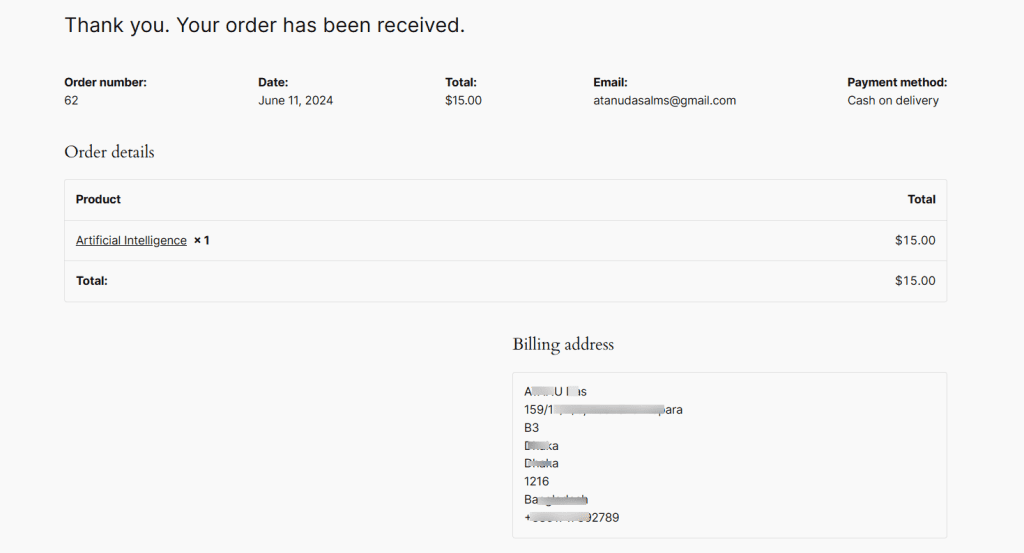Click the Email label in order summary
Screen dimensions: 1024x553
610,83
